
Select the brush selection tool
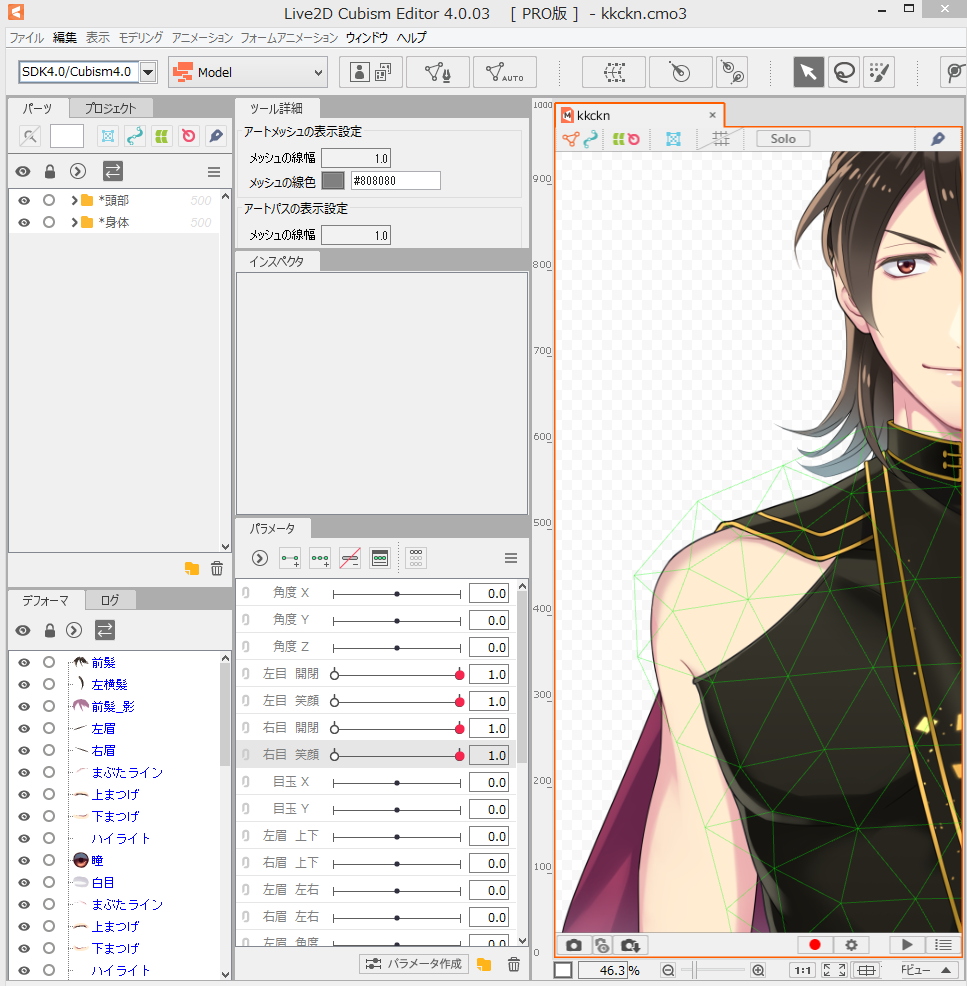(879, 72)
